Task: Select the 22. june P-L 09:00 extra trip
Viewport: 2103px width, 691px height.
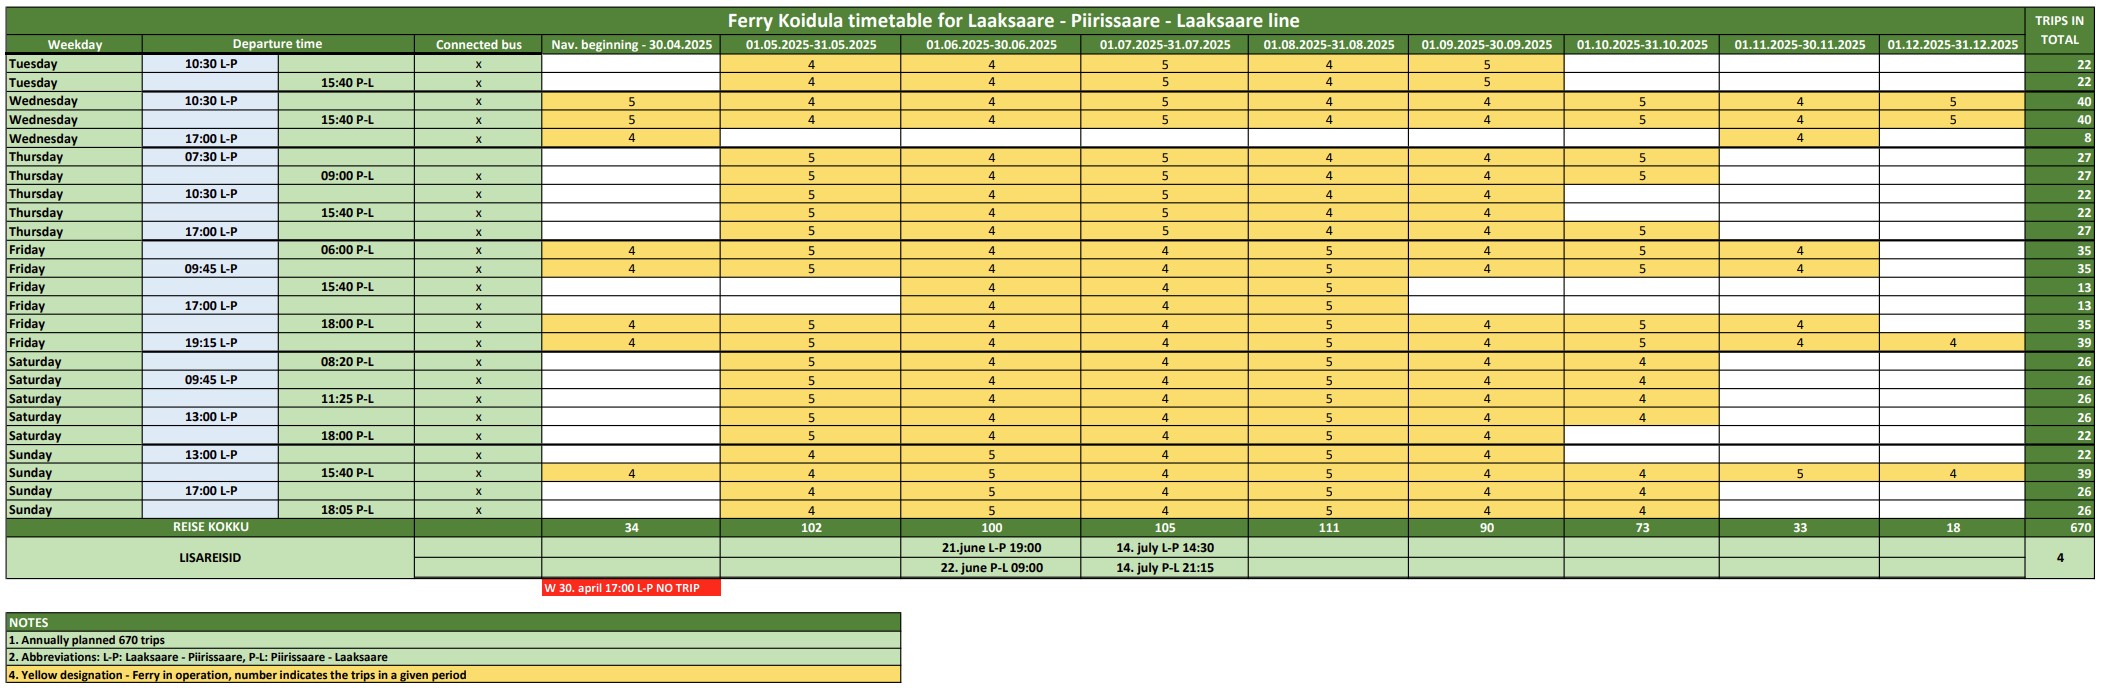Action: [x=991, y=568]
